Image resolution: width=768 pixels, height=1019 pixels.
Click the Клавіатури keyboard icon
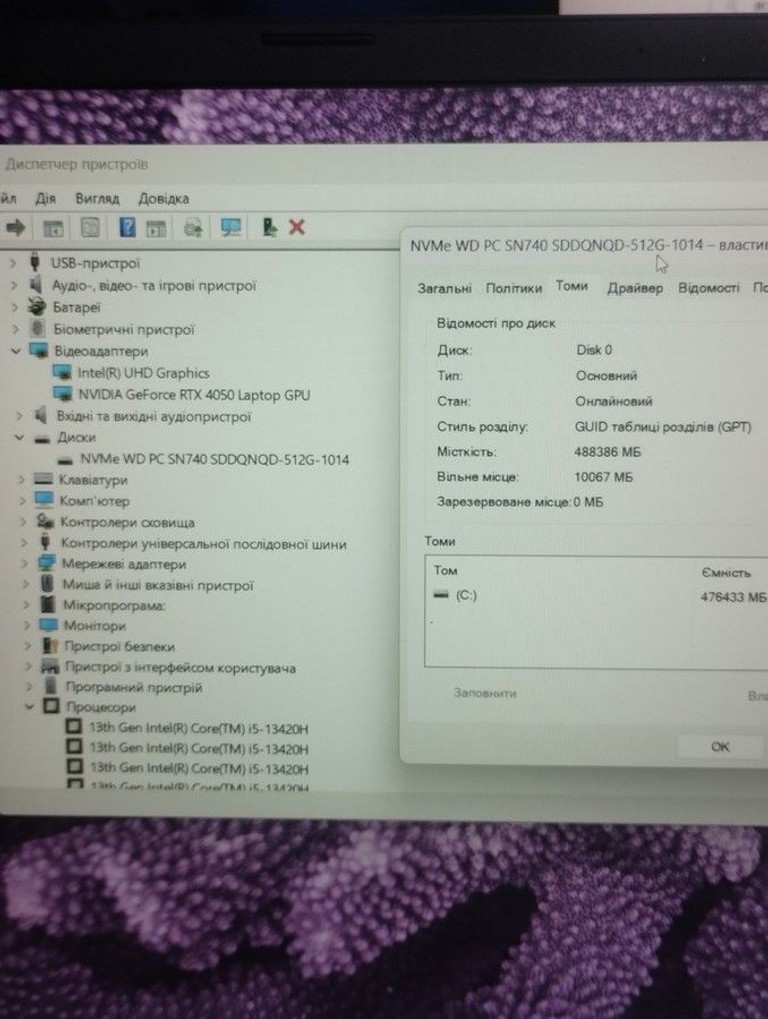tap(43, 480)
